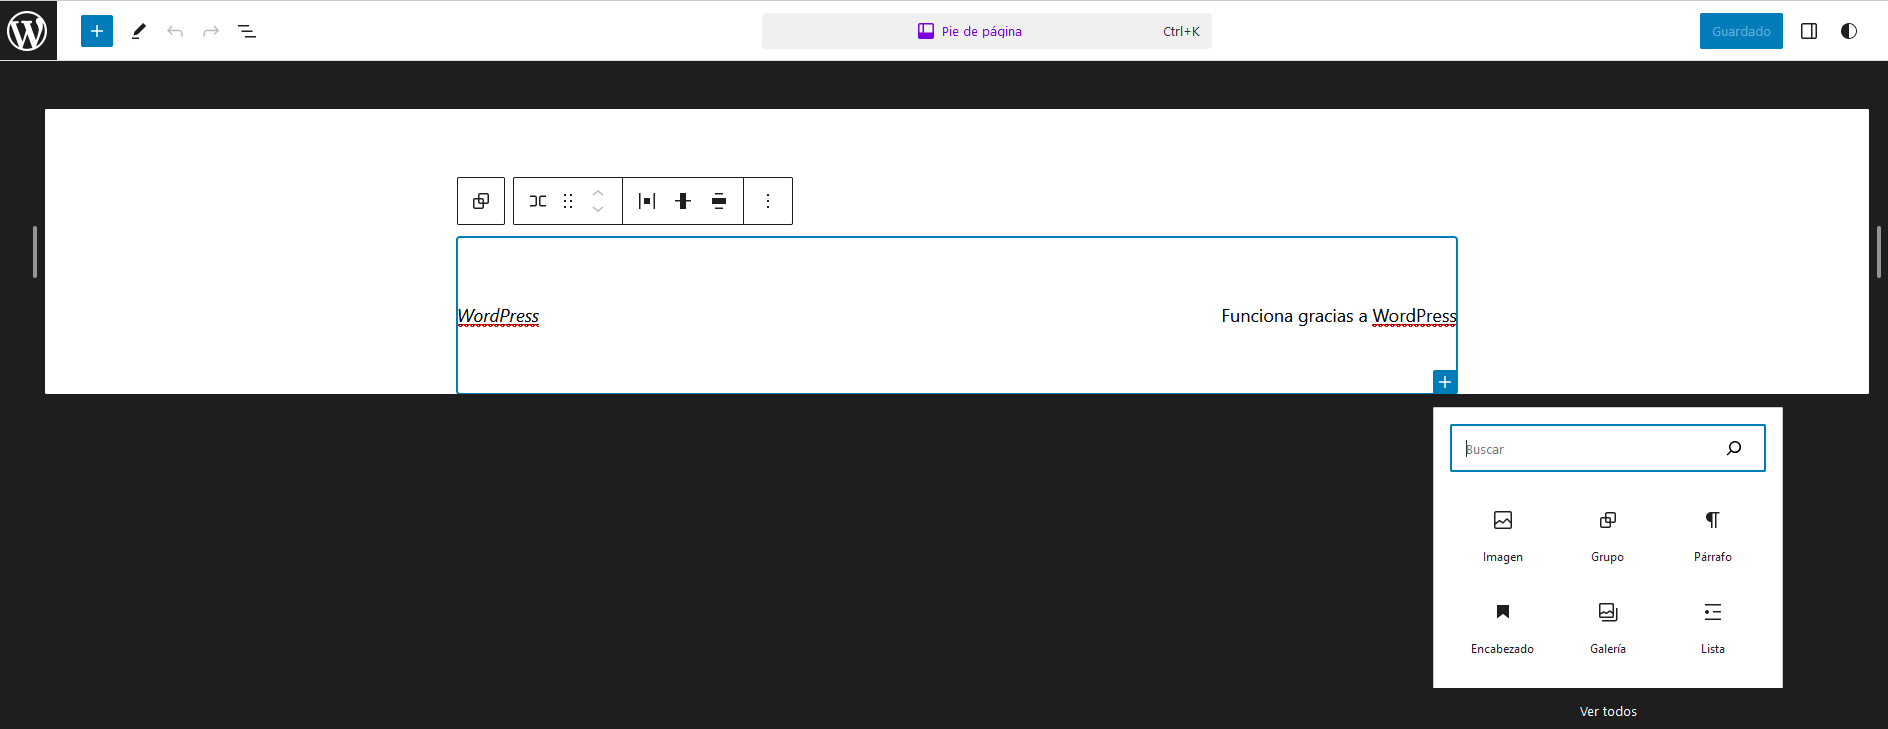The height and width of the screenshot is (729, 1888).
Task: Toggle the blue block inserter button
Action: 97,31
